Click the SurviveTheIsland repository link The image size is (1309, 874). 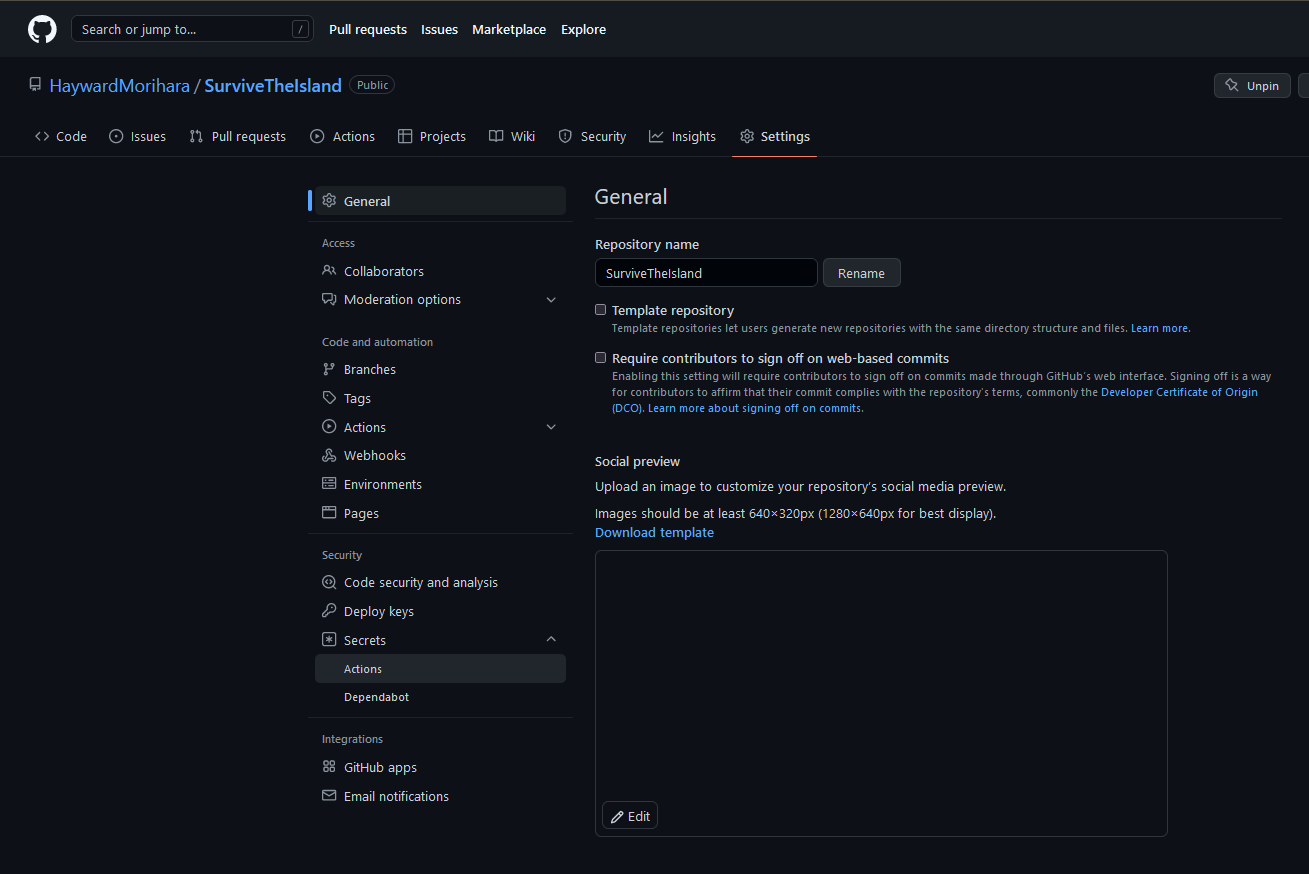point(273,86)
